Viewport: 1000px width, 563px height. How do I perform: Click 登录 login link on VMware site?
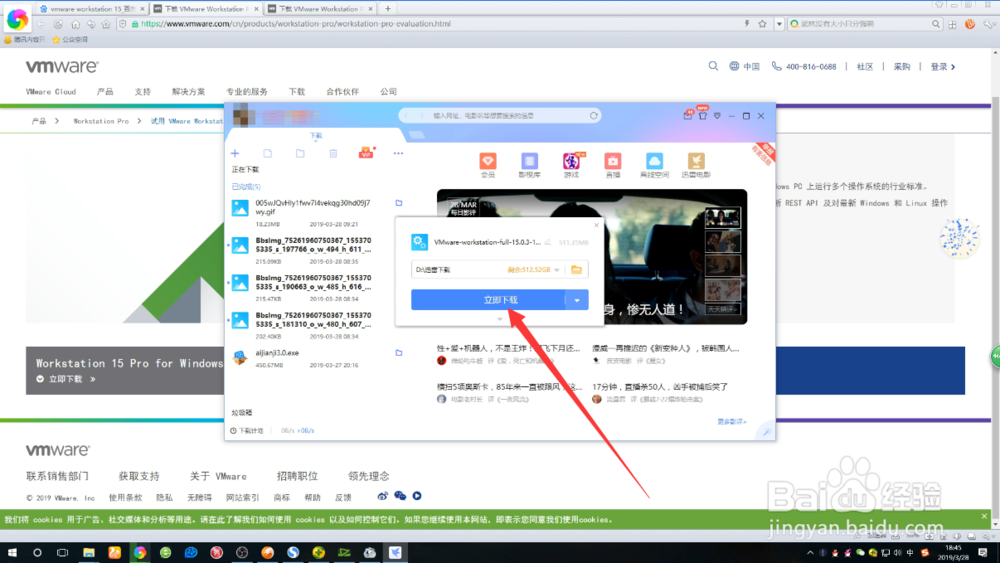click(943, 66)
